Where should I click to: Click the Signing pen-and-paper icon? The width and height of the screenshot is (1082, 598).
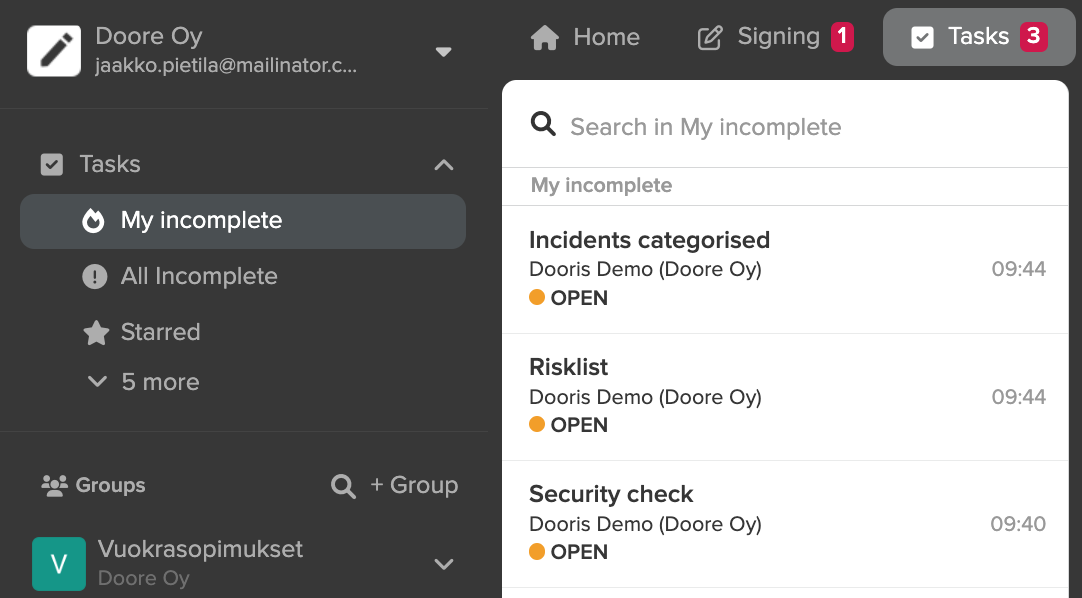tap(710, 38)
